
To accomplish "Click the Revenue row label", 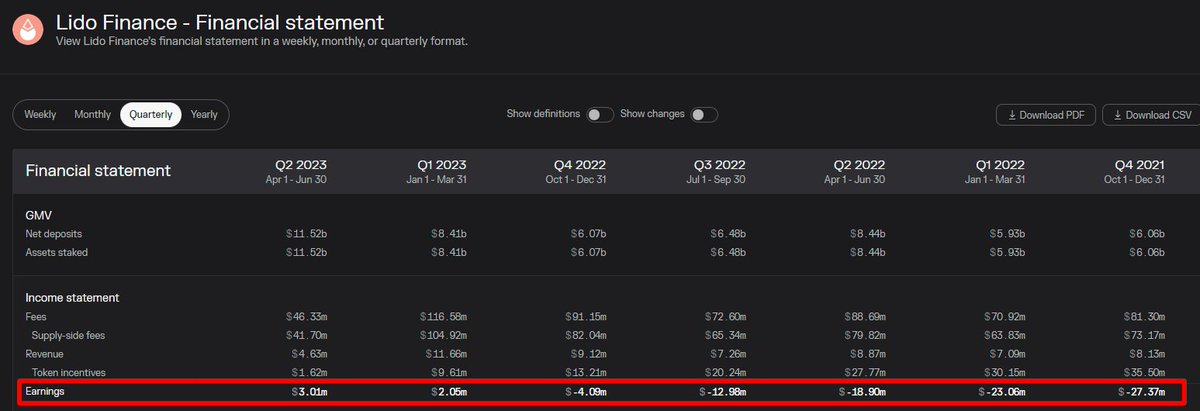I will pos(45,354).
